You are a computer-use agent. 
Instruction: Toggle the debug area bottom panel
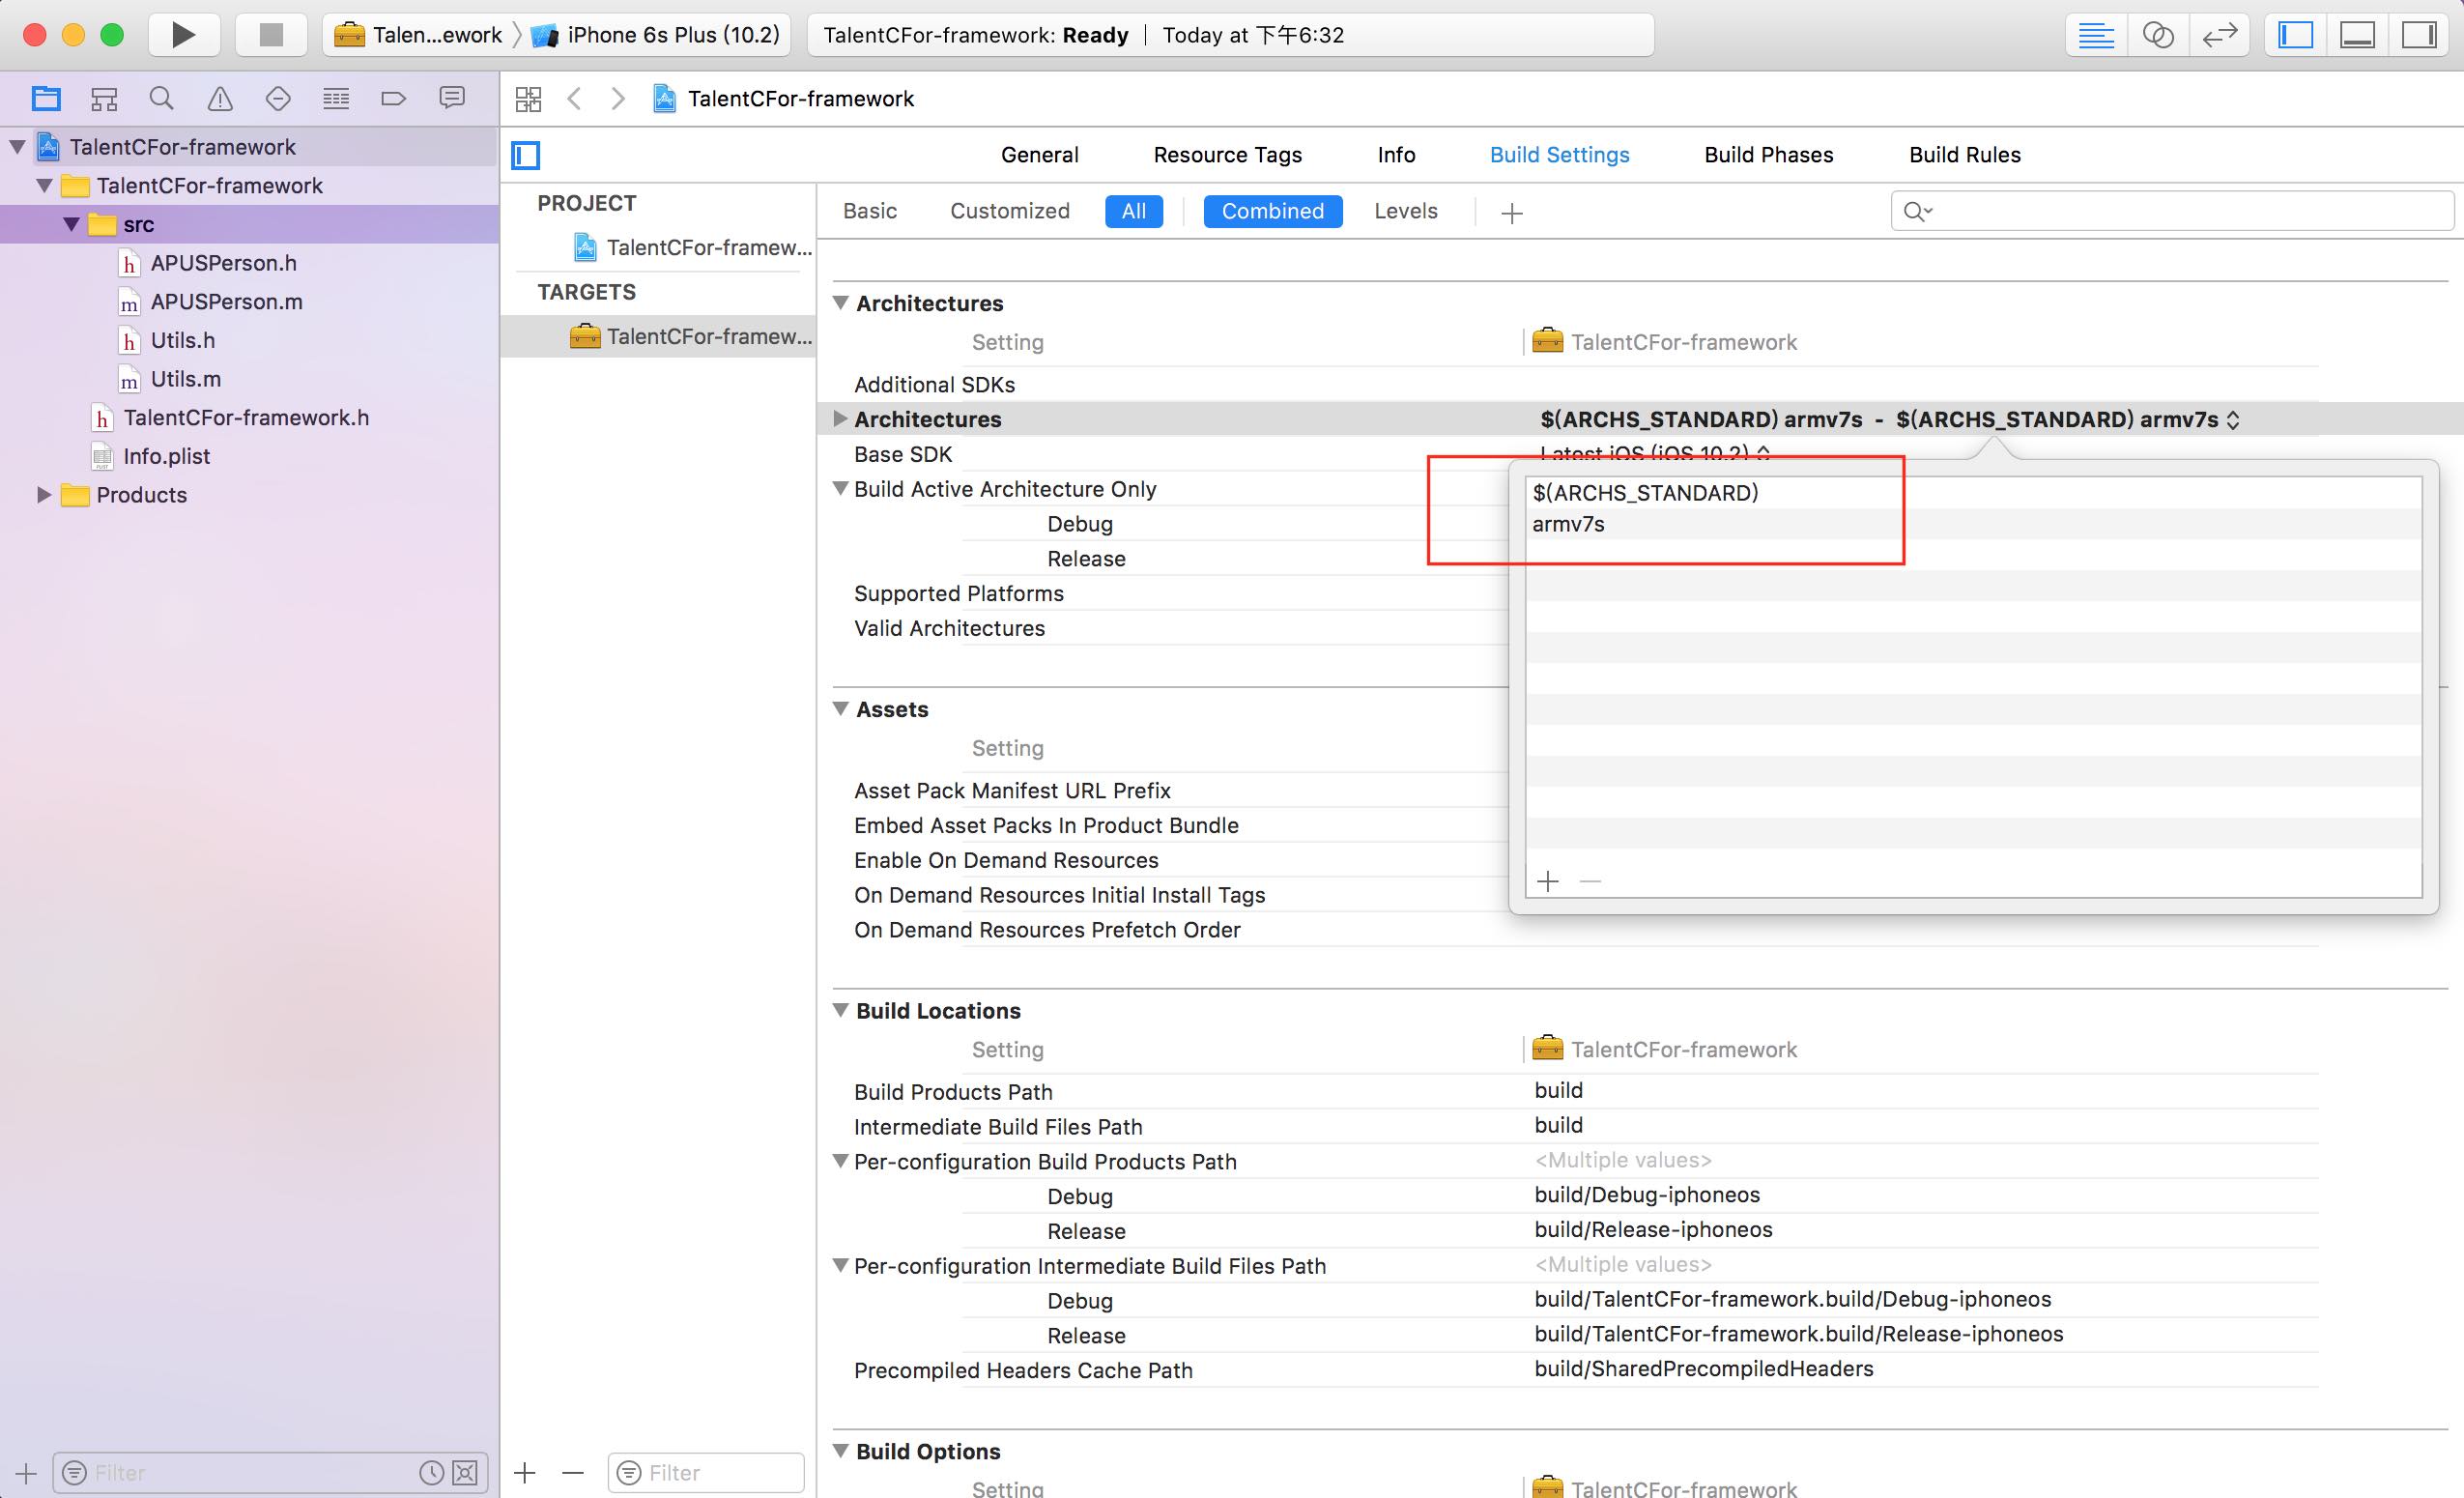(x=2357, y=35)
